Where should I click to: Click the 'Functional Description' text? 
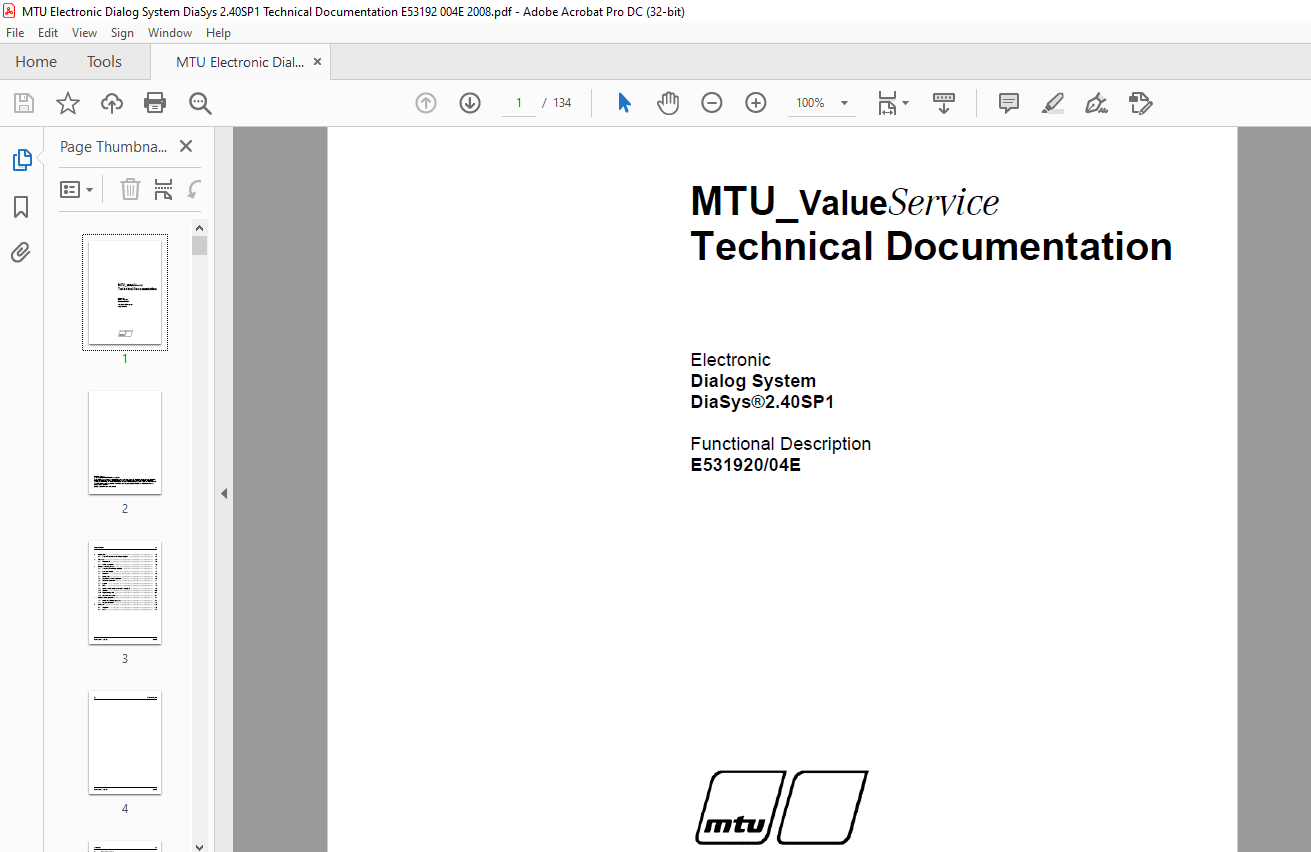(781, 444)
